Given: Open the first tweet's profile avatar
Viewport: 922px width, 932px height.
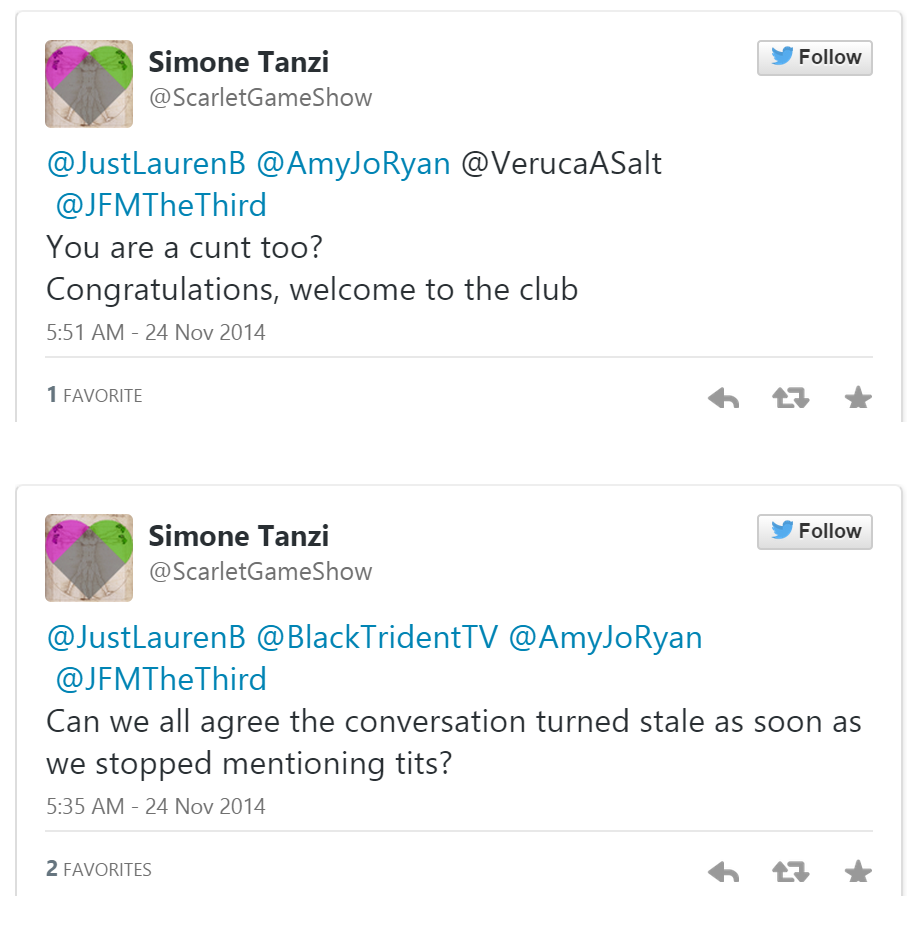Looking at the screenshot, I should (x=89, y=84).
